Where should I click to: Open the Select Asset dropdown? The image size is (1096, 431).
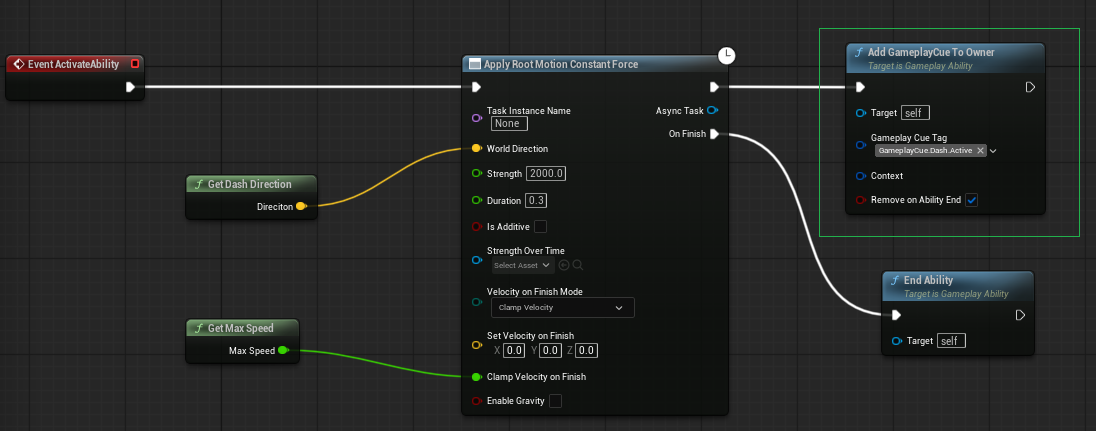[x=522, y=265]
